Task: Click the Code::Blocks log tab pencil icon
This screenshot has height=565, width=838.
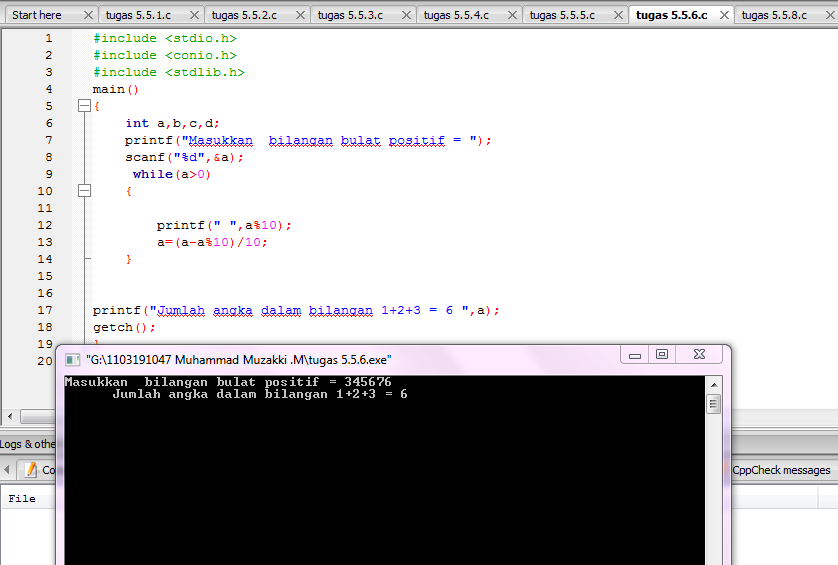Action: tap(31, 470)
